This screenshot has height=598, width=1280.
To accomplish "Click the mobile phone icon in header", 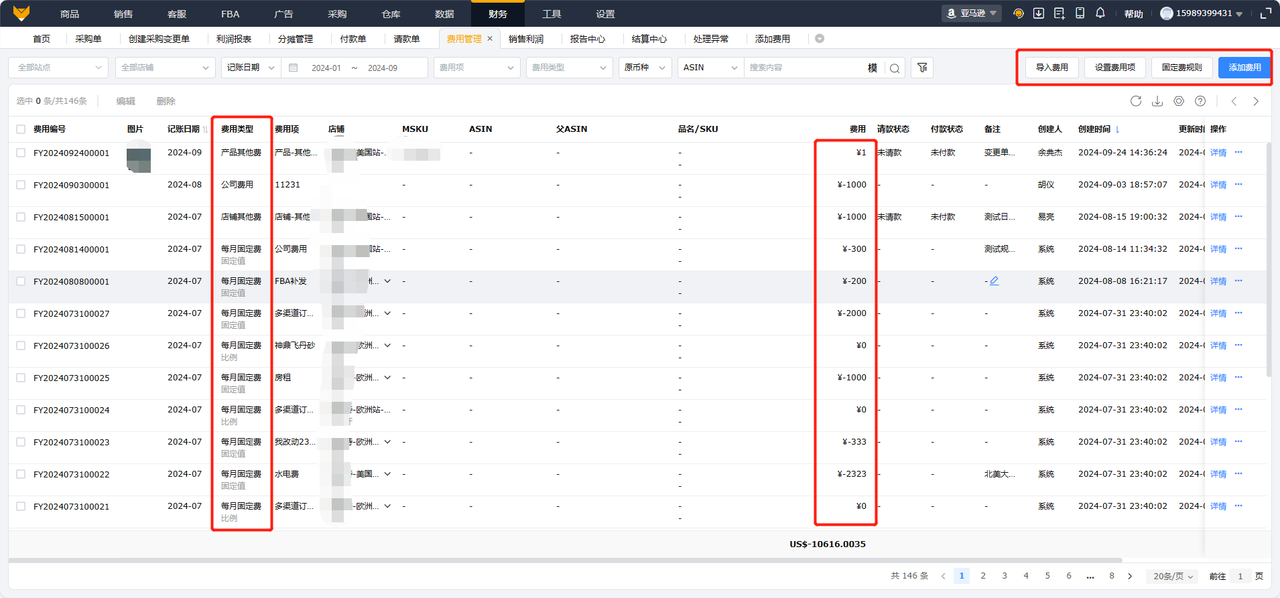I will point(1080,13).
